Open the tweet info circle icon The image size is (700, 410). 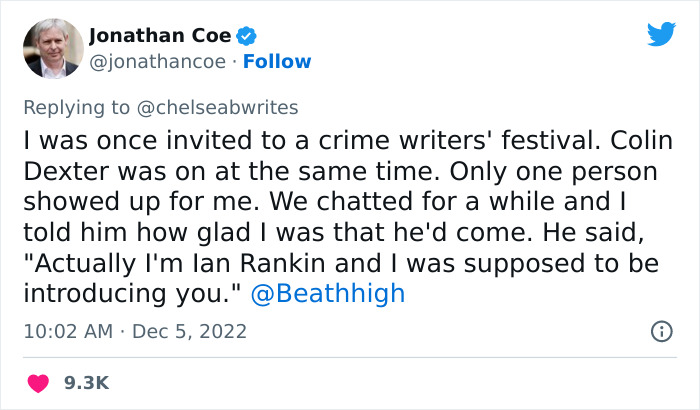click(x=661, y=331)
